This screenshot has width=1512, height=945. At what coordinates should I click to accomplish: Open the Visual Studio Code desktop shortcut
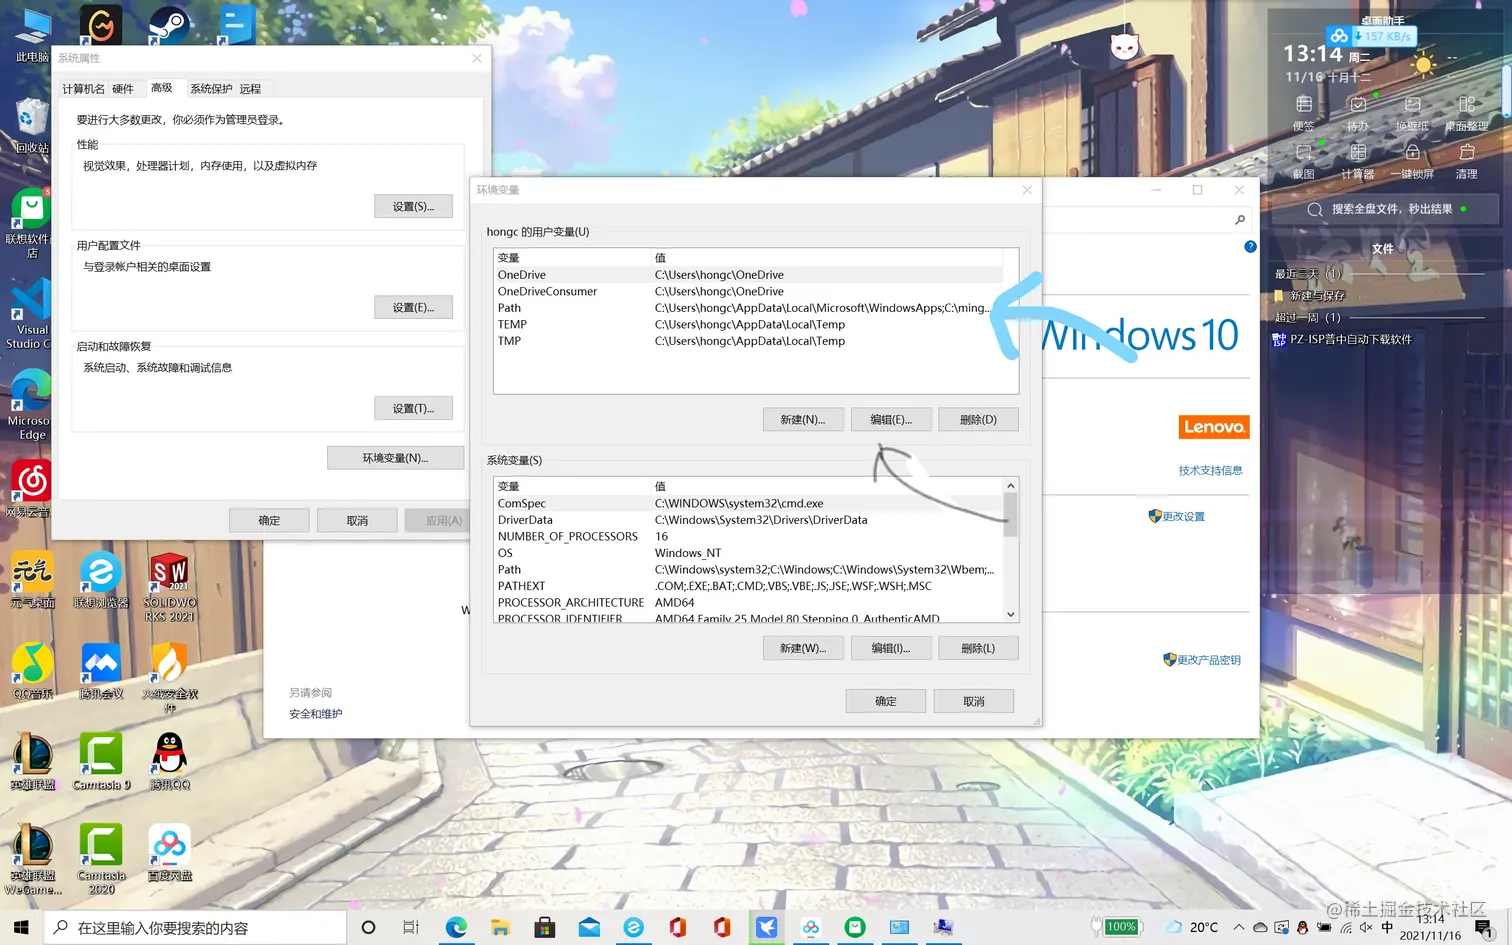(x=30, y=315)
